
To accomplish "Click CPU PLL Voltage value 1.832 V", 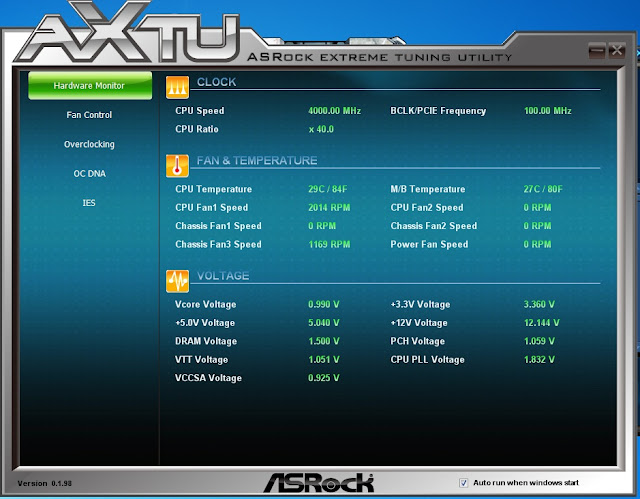I will [x=539, y=359].
